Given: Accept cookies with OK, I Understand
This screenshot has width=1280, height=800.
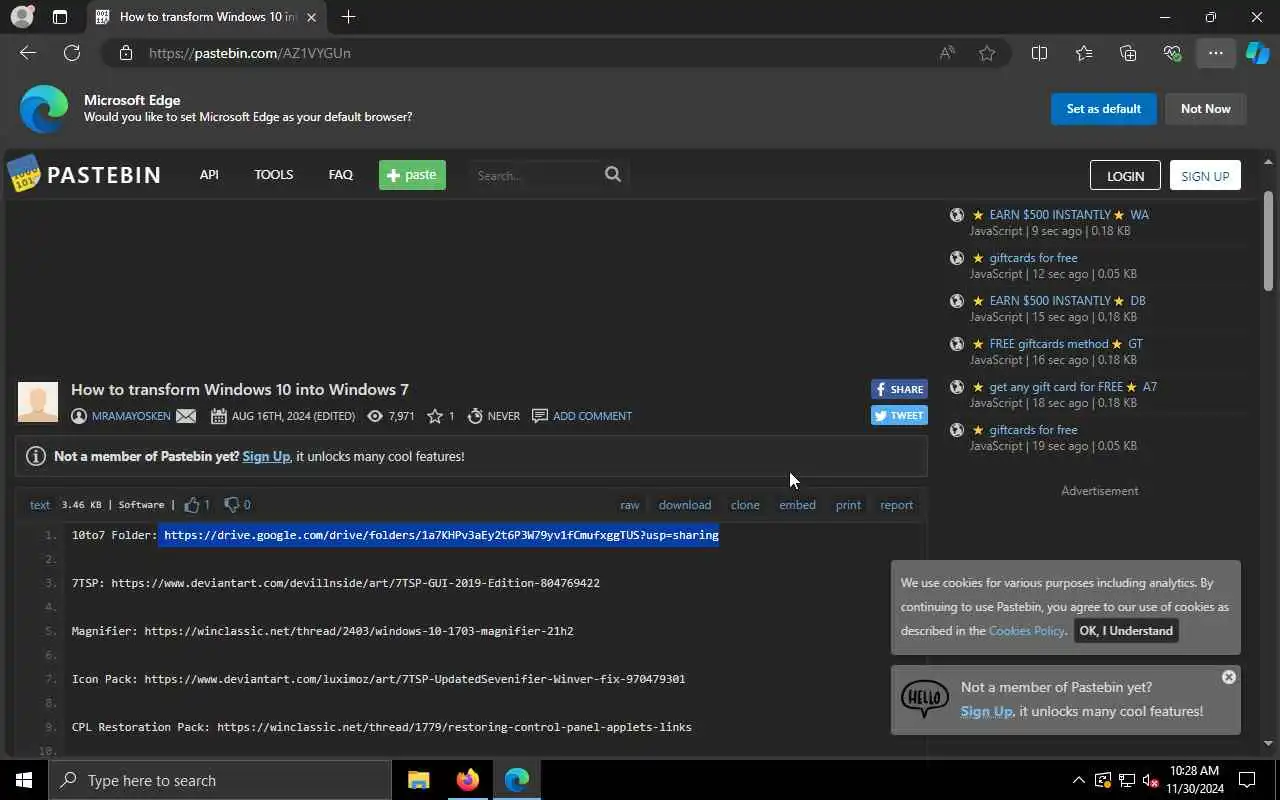Looking at the screenshot, I should (x=1126, y=631).
